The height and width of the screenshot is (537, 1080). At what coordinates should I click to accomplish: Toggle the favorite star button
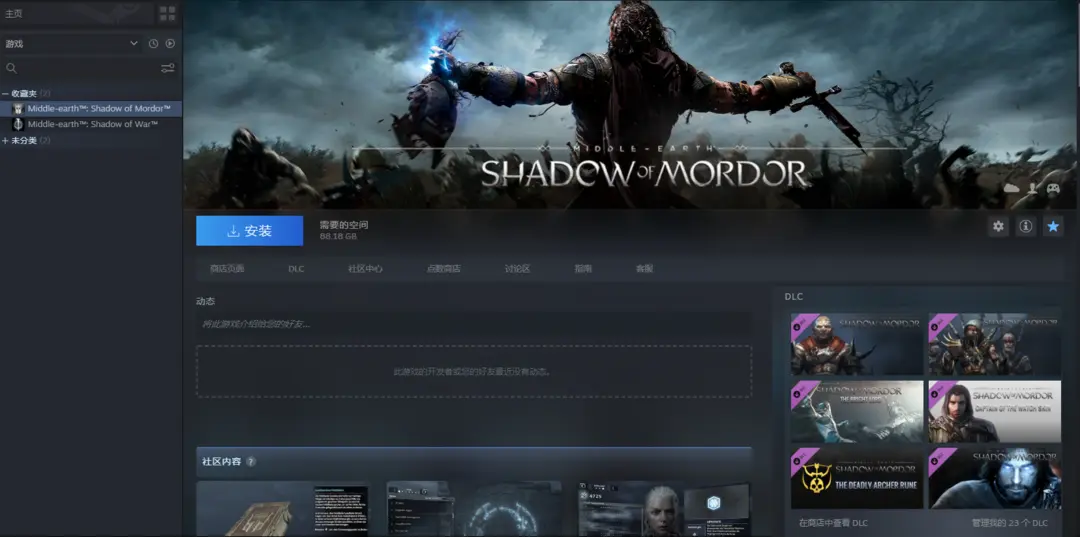tap(1053, 226)
